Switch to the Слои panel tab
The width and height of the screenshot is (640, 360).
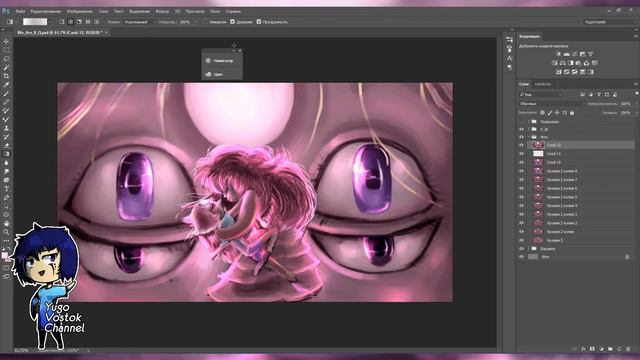[x=524, y=84]
